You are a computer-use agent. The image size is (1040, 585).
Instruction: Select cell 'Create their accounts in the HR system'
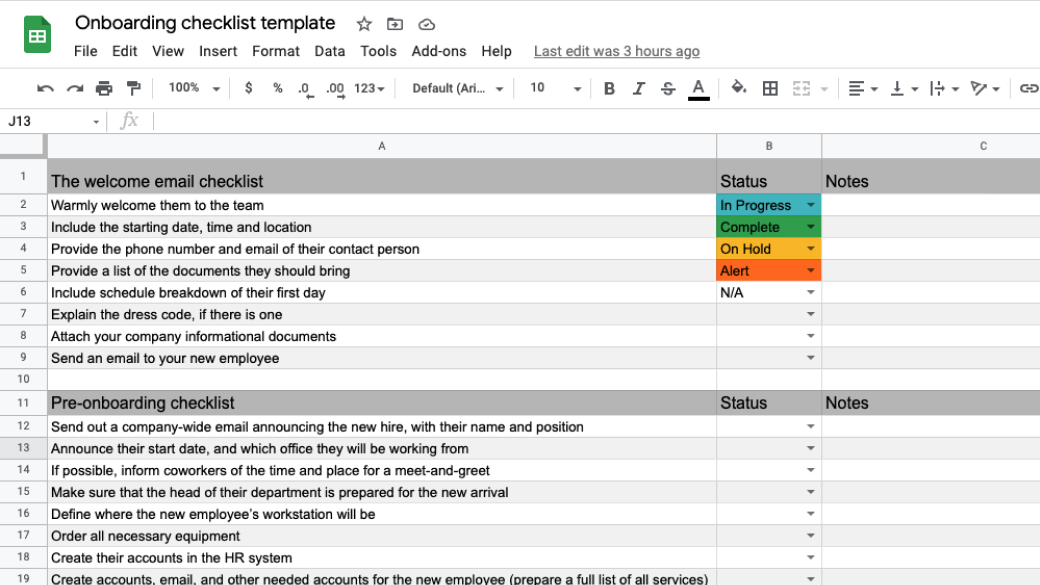tap(382, 558)
